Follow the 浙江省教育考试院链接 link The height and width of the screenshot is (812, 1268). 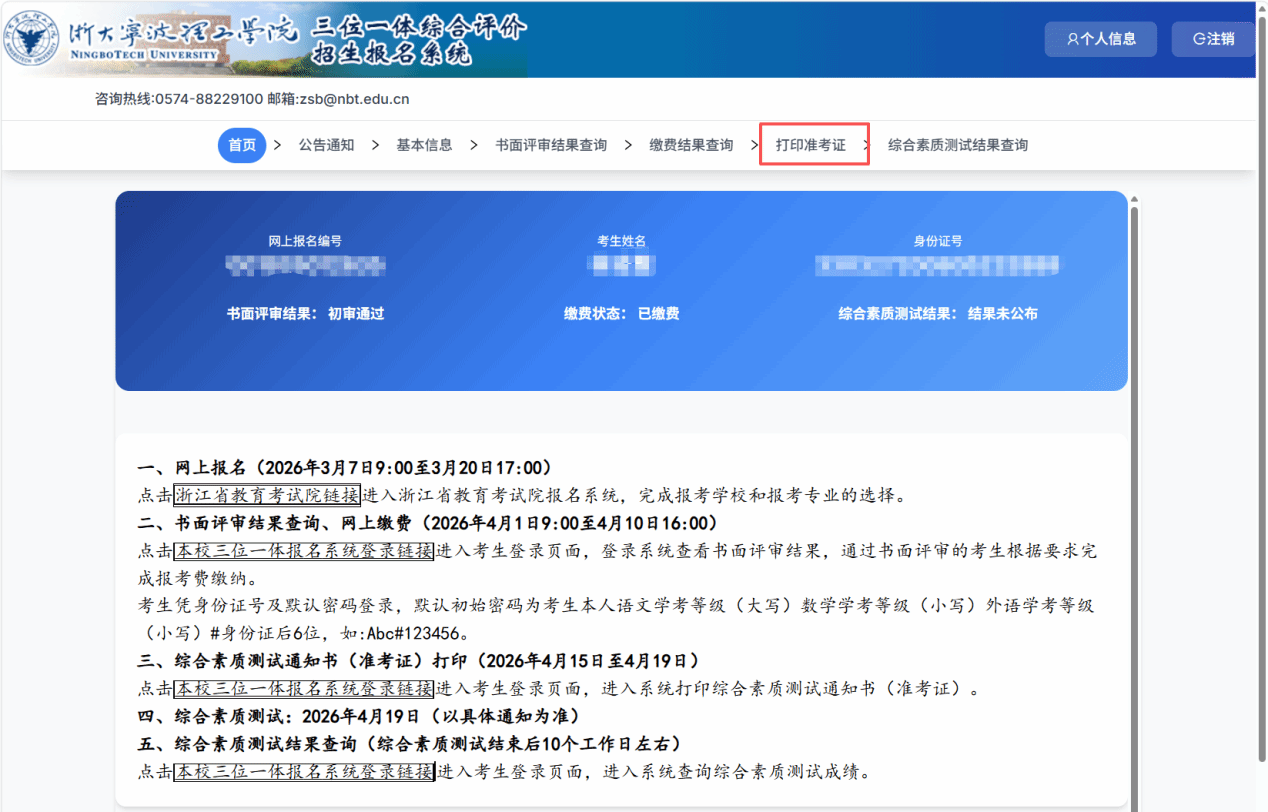(x=267, y=495)
